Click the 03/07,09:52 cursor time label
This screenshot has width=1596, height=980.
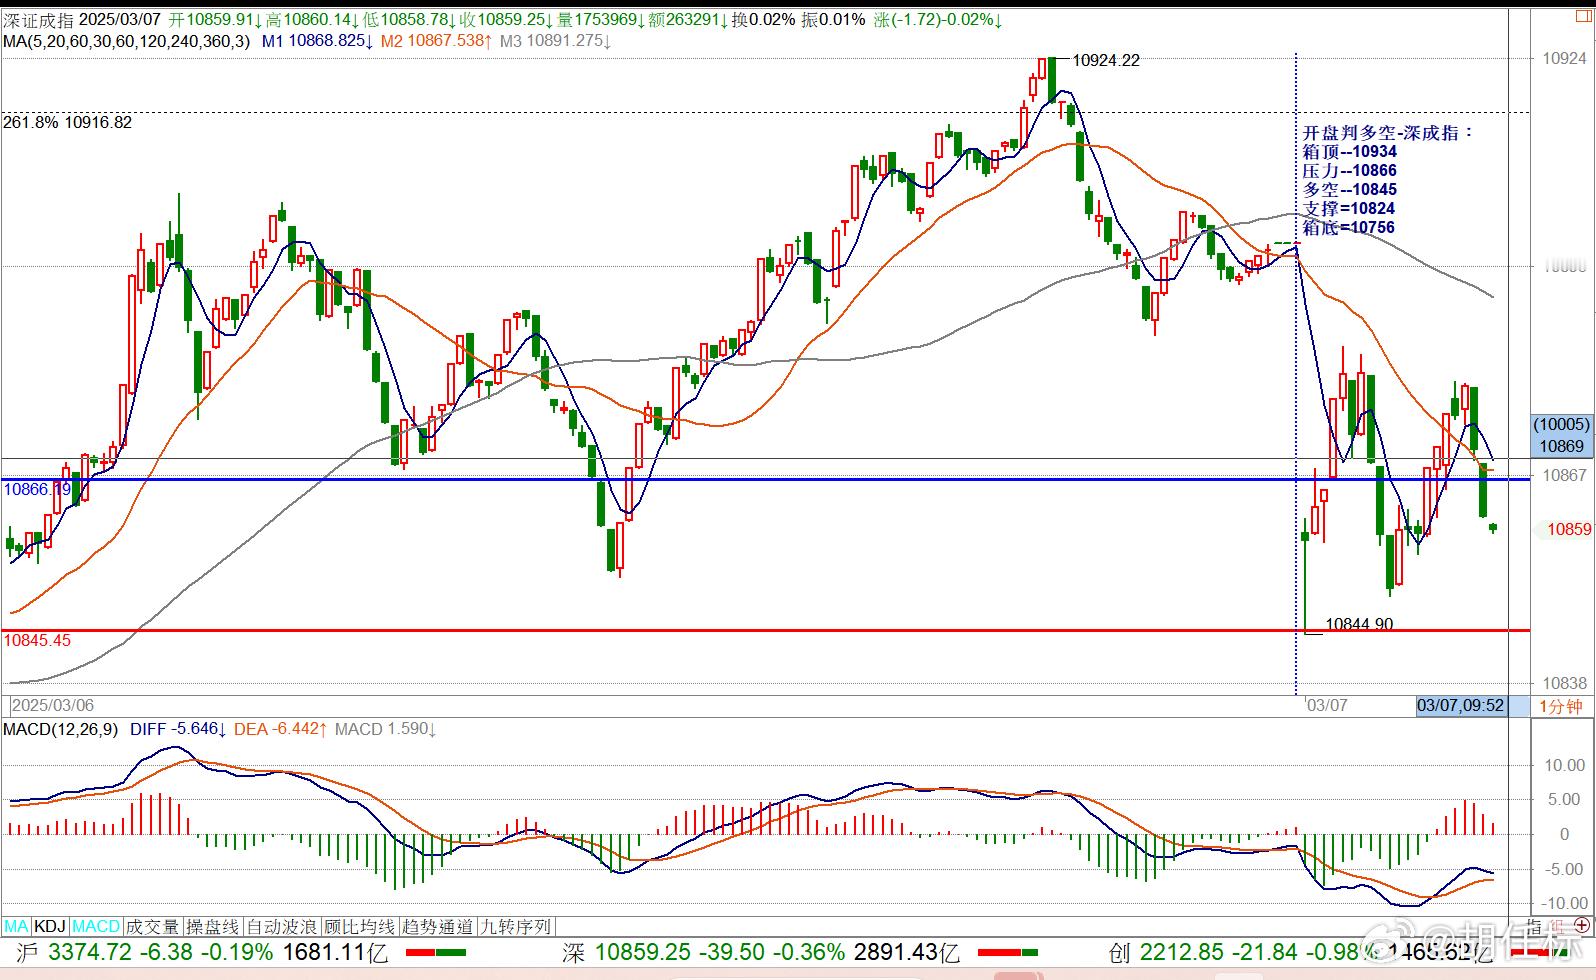(1461, 706)
